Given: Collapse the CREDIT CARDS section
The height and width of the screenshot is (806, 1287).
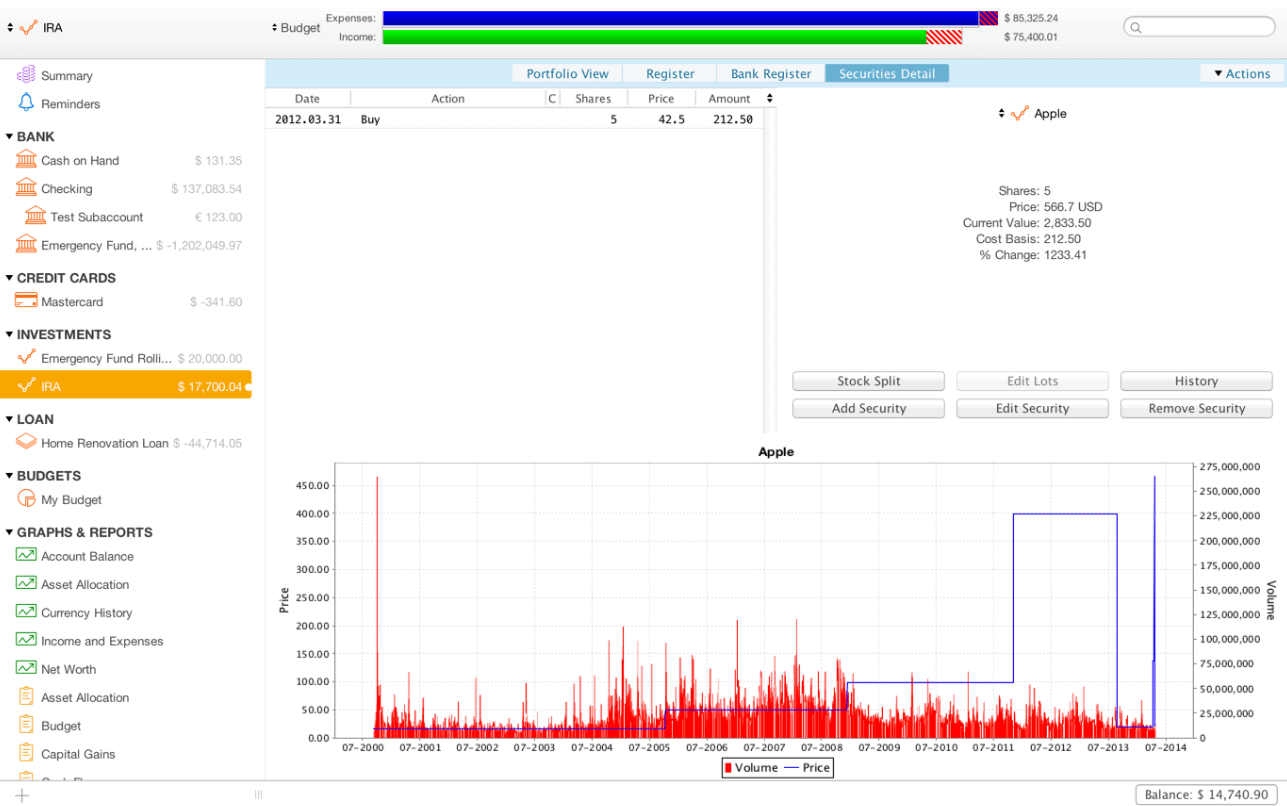Looking at the screenshot, I should [9, 278].
